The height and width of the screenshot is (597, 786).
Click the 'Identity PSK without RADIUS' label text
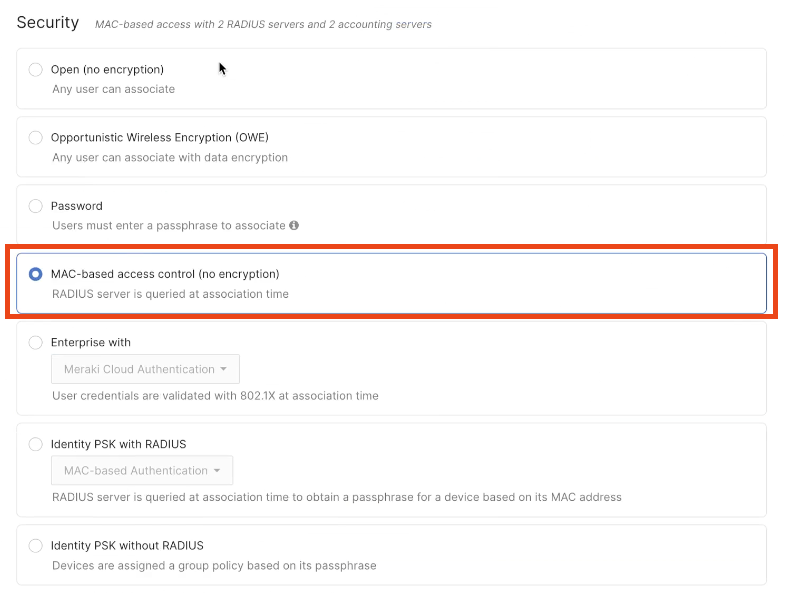pyautogui.click(x=127, y=546)
